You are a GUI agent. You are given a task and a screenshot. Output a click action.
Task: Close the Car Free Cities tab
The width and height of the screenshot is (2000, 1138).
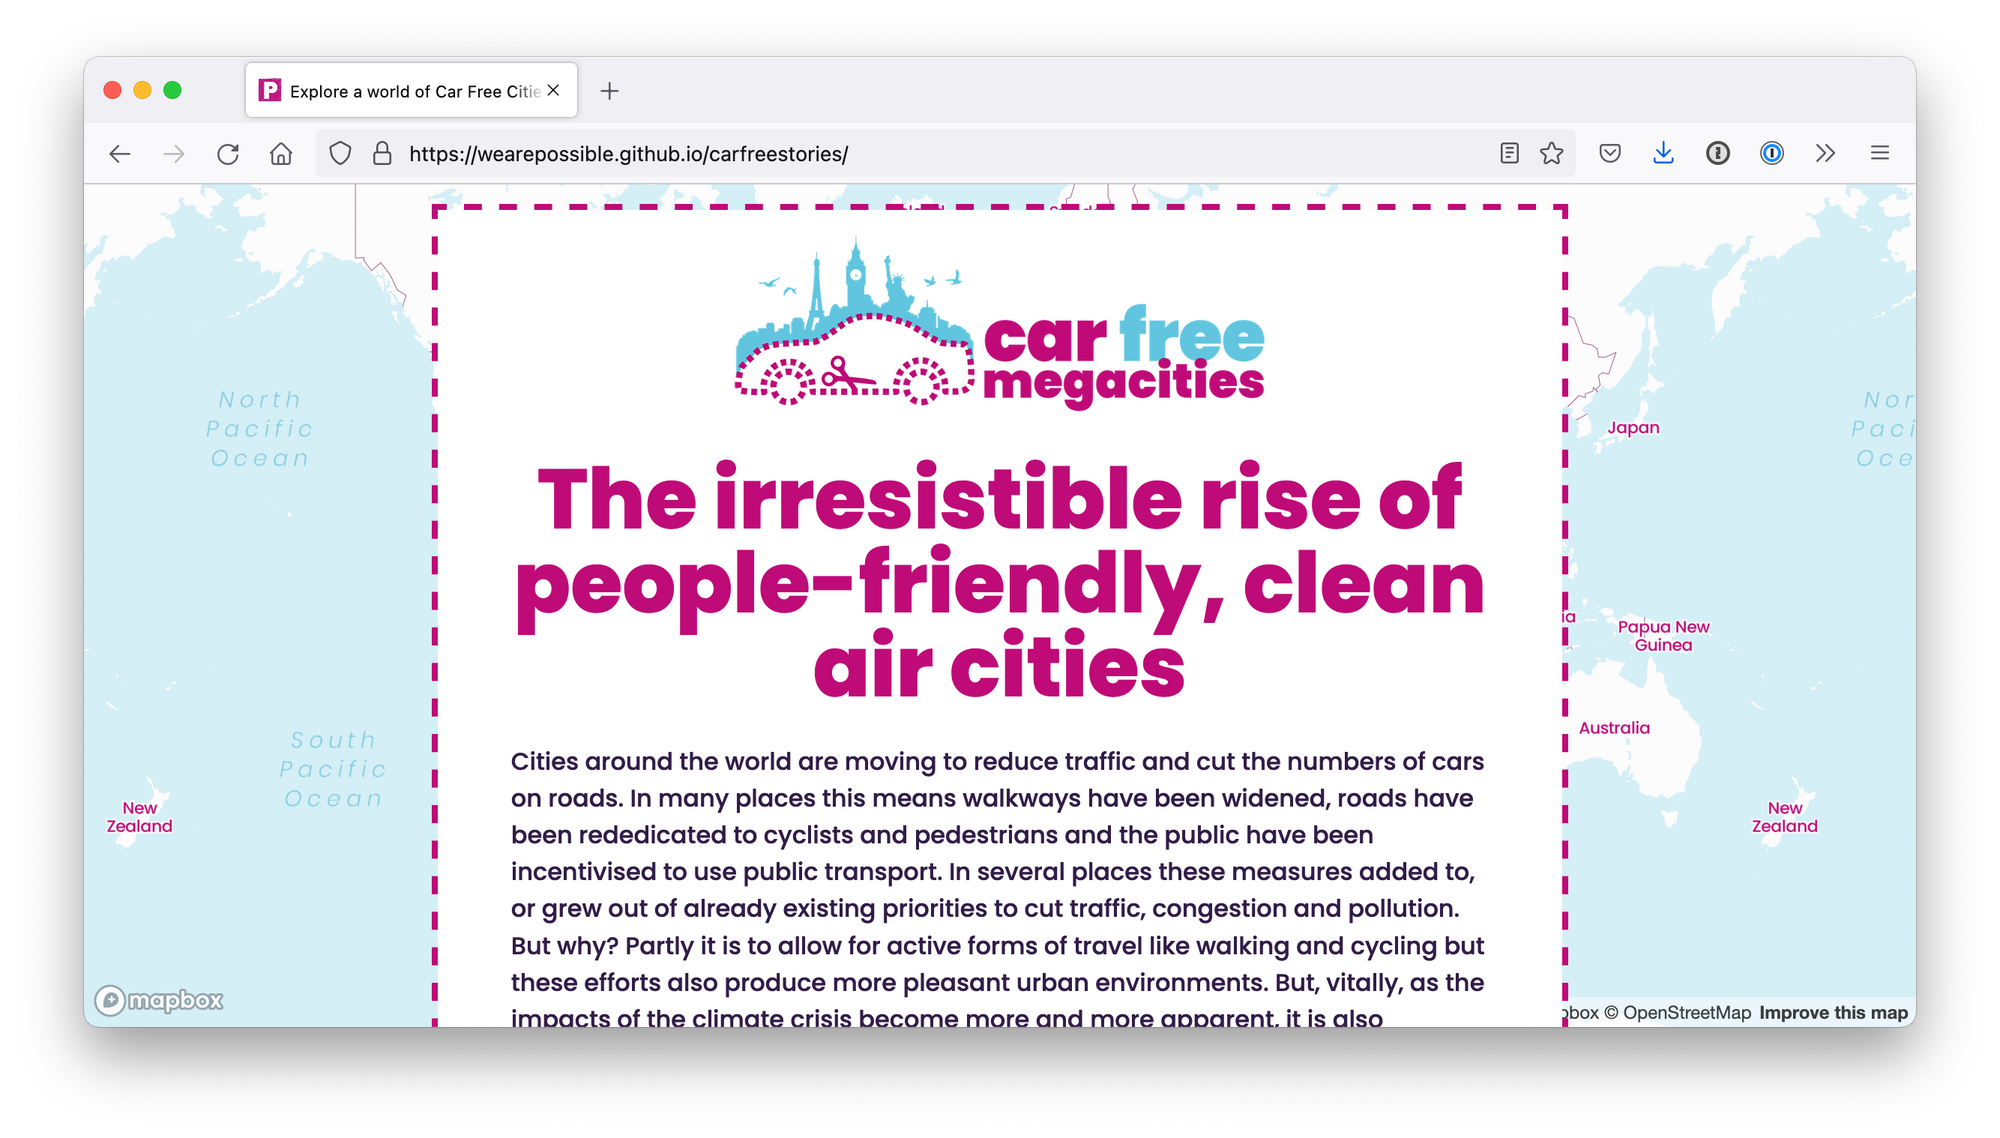(553, 90)
